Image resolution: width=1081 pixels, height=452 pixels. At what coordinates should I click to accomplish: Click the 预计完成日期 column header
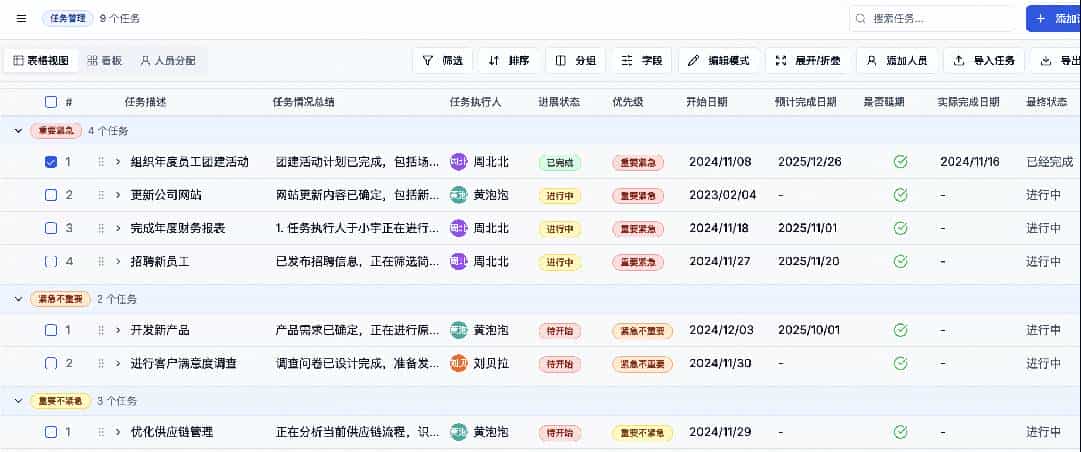point(806,102)
